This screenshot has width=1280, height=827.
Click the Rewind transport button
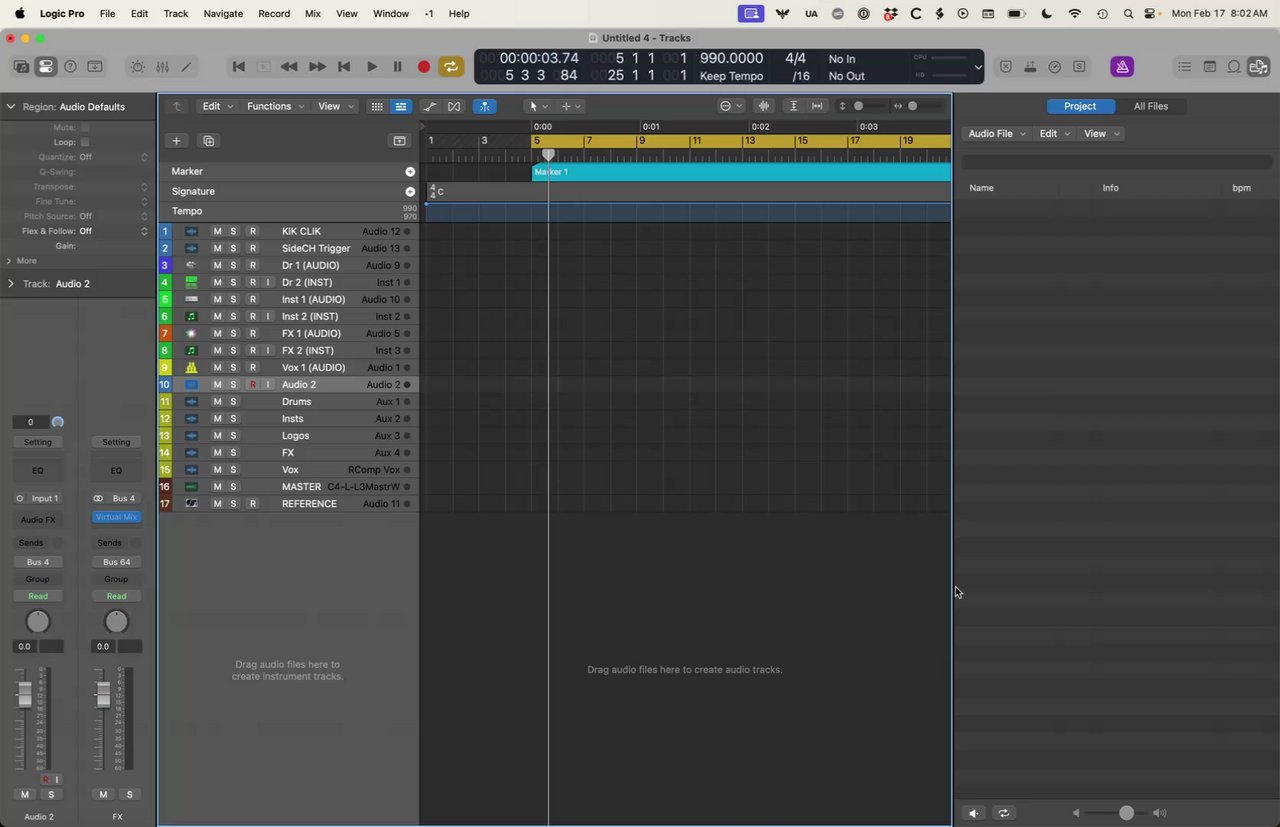[289, 67]
